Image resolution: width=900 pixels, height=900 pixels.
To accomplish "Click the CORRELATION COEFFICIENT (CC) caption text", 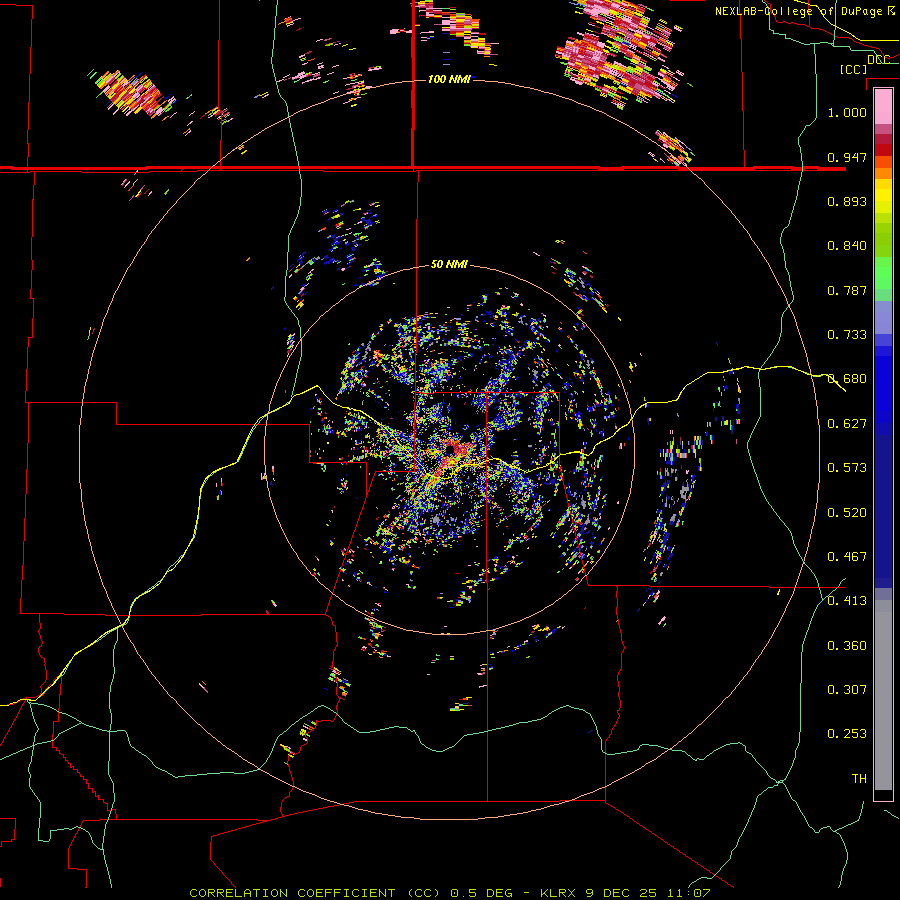I will pyautogui.click(x=315, y=893).
